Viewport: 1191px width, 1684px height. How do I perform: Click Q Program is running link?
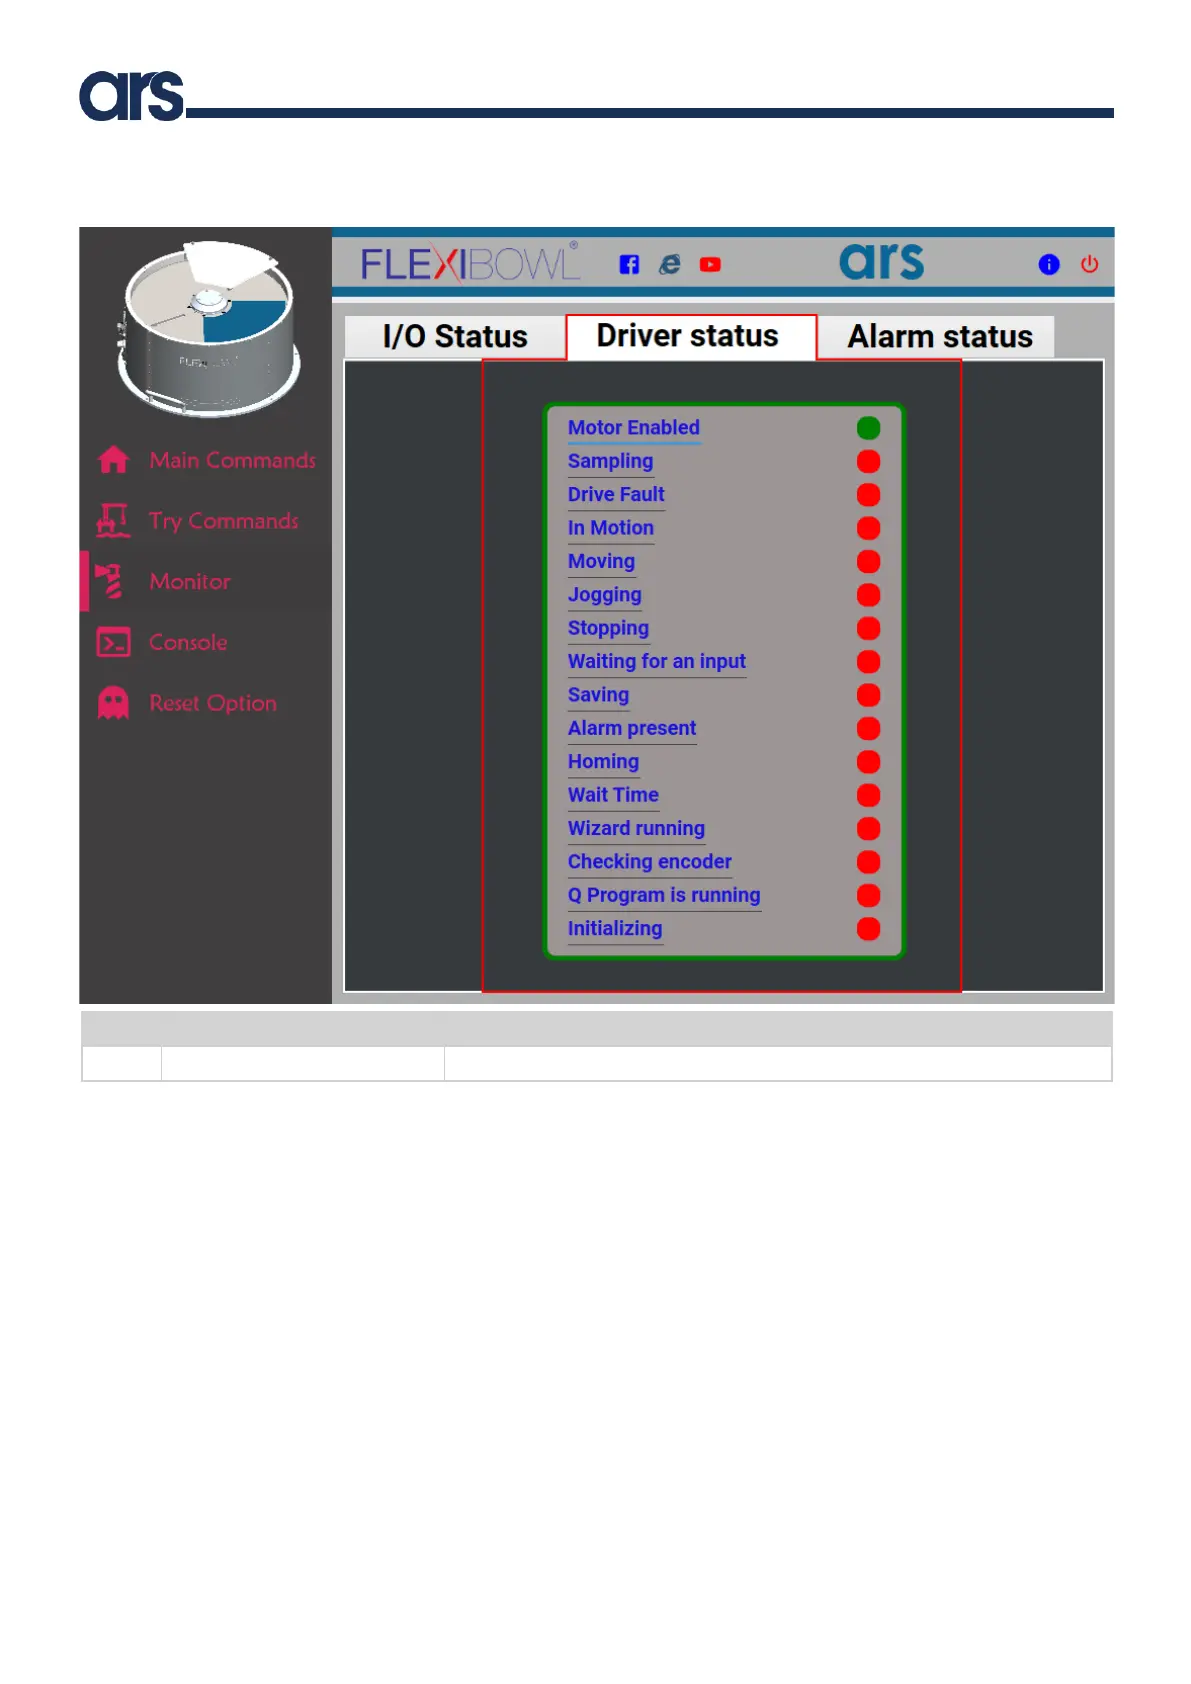click(x=664, y=895)
